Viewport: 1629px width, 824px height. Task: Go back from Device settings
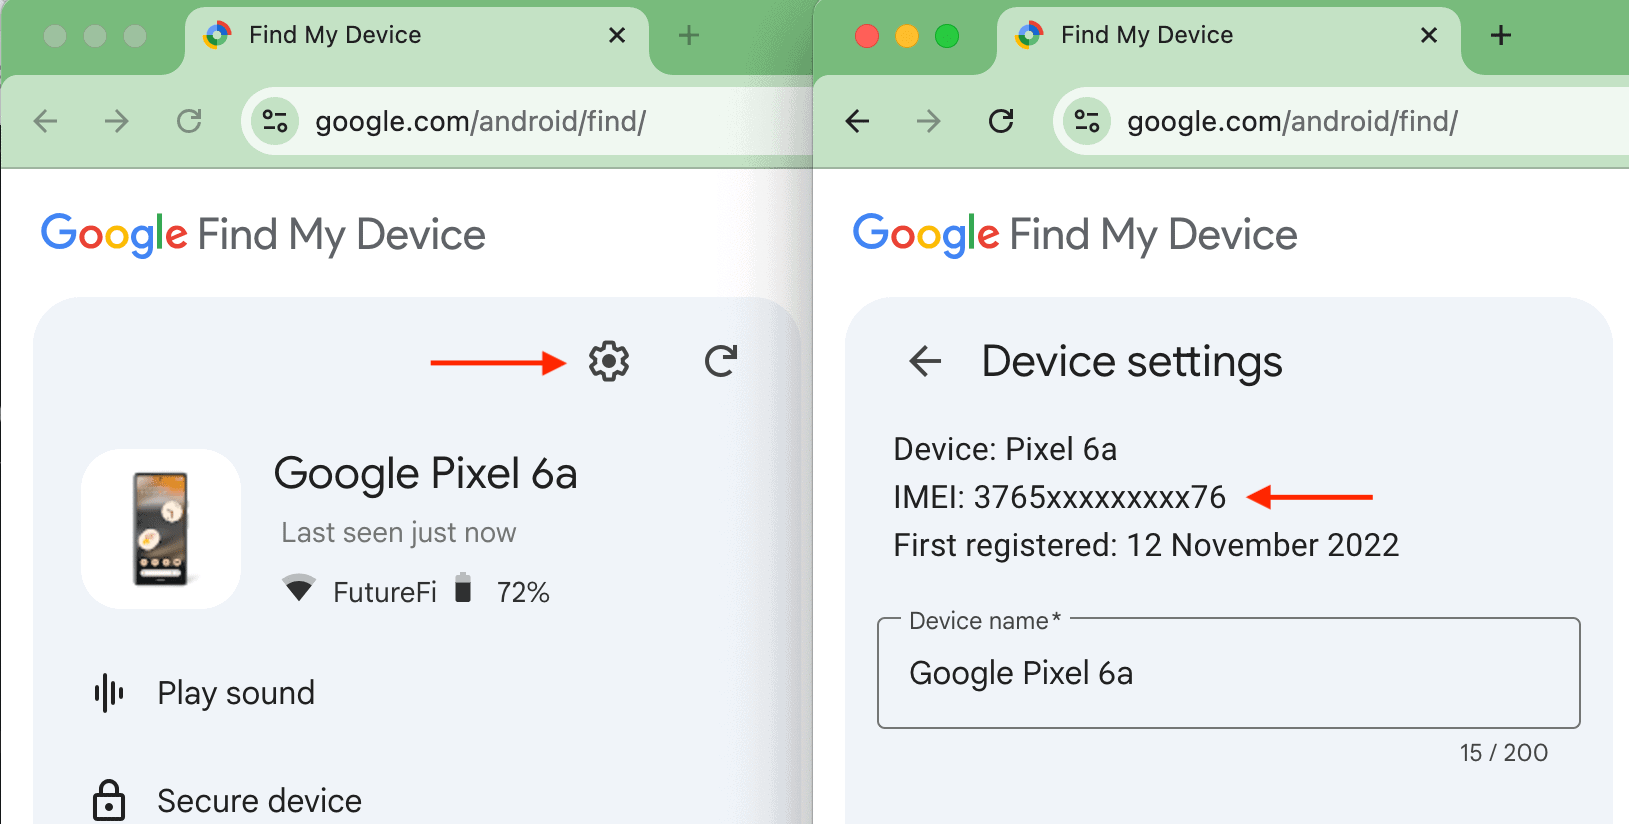tap(925, 361)
